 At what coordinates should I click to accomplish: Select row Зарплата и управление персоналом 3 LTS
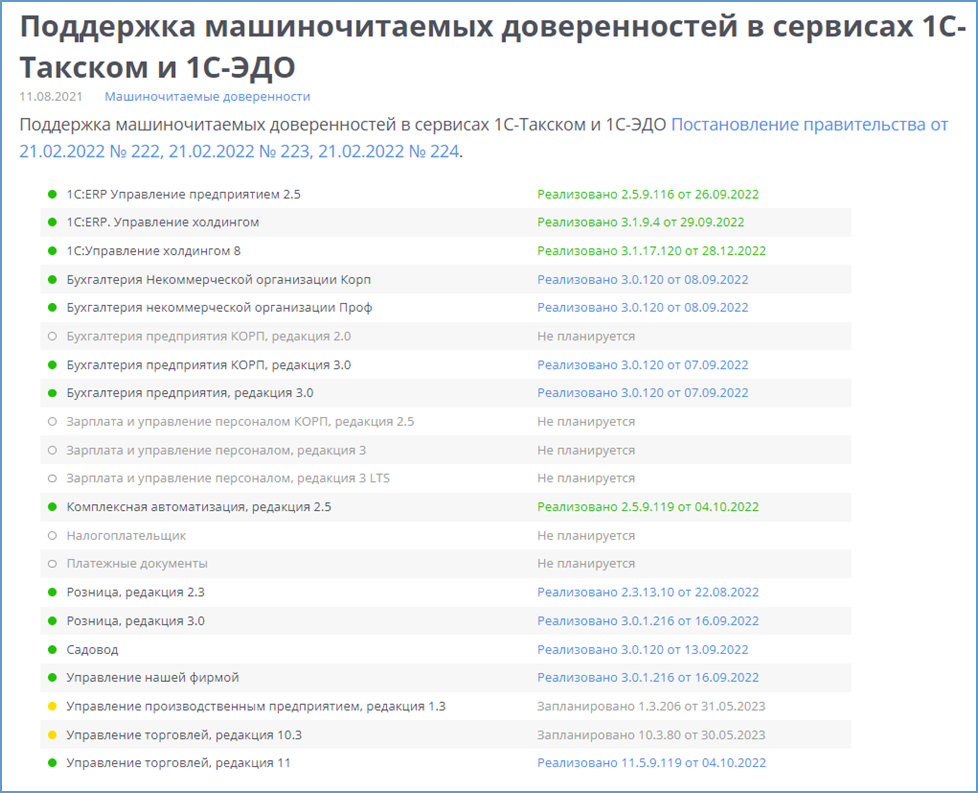tap(446, 479)
